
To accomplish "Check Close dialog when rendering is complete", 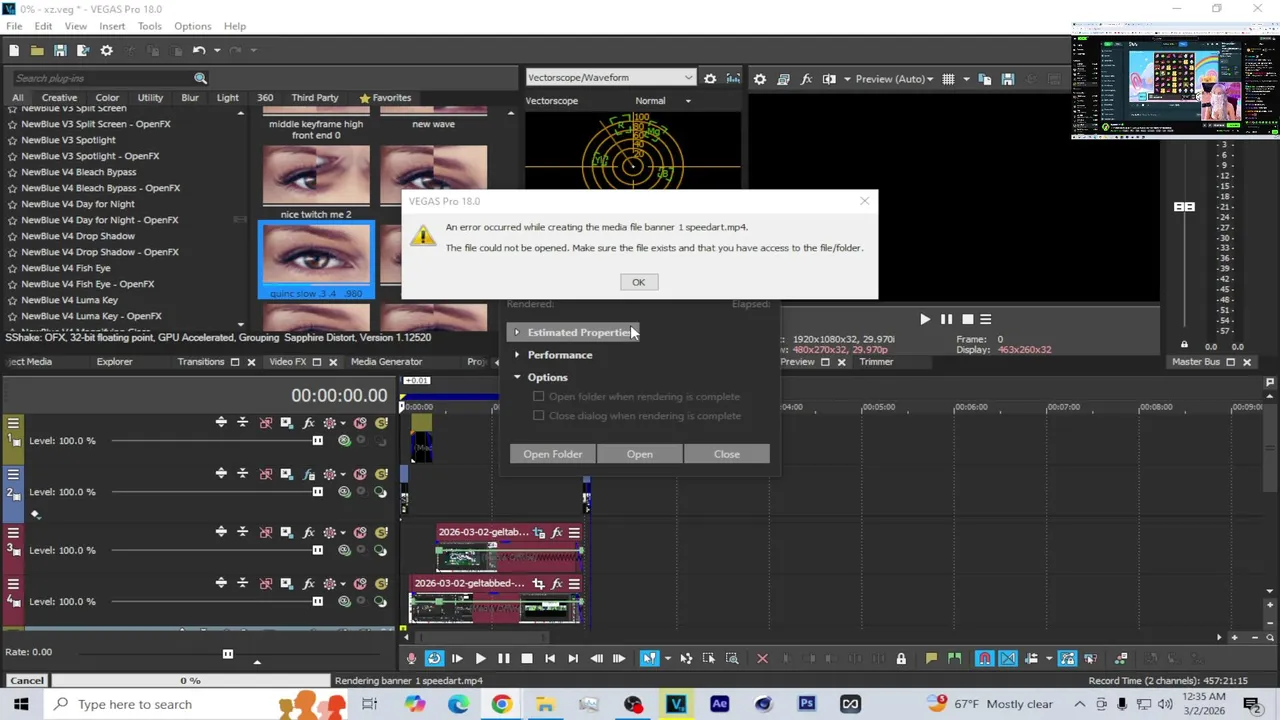I will point(539,416).
